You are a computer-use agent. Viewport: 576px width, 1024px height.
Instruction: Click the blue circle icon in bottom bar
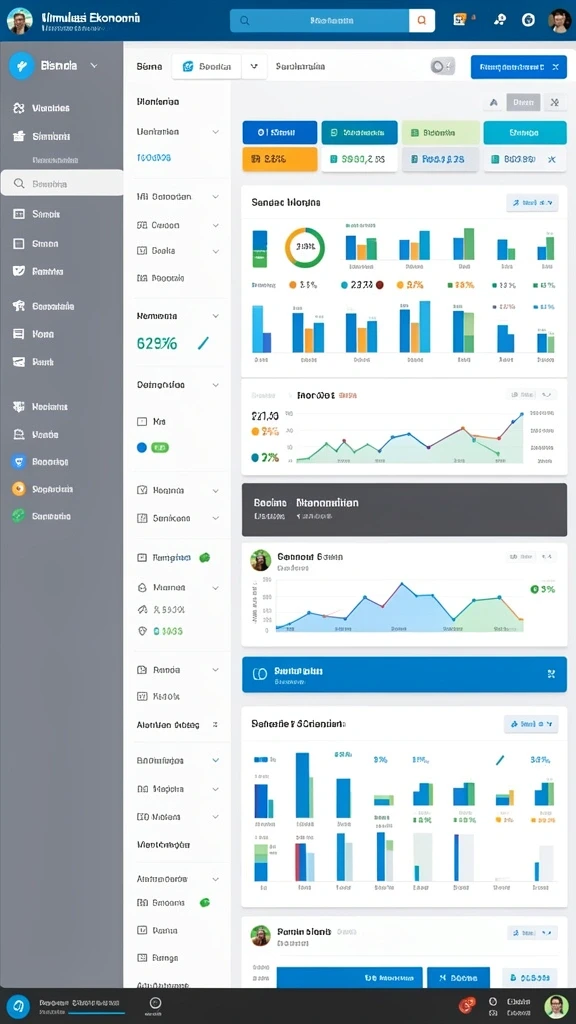point(18,1006)
